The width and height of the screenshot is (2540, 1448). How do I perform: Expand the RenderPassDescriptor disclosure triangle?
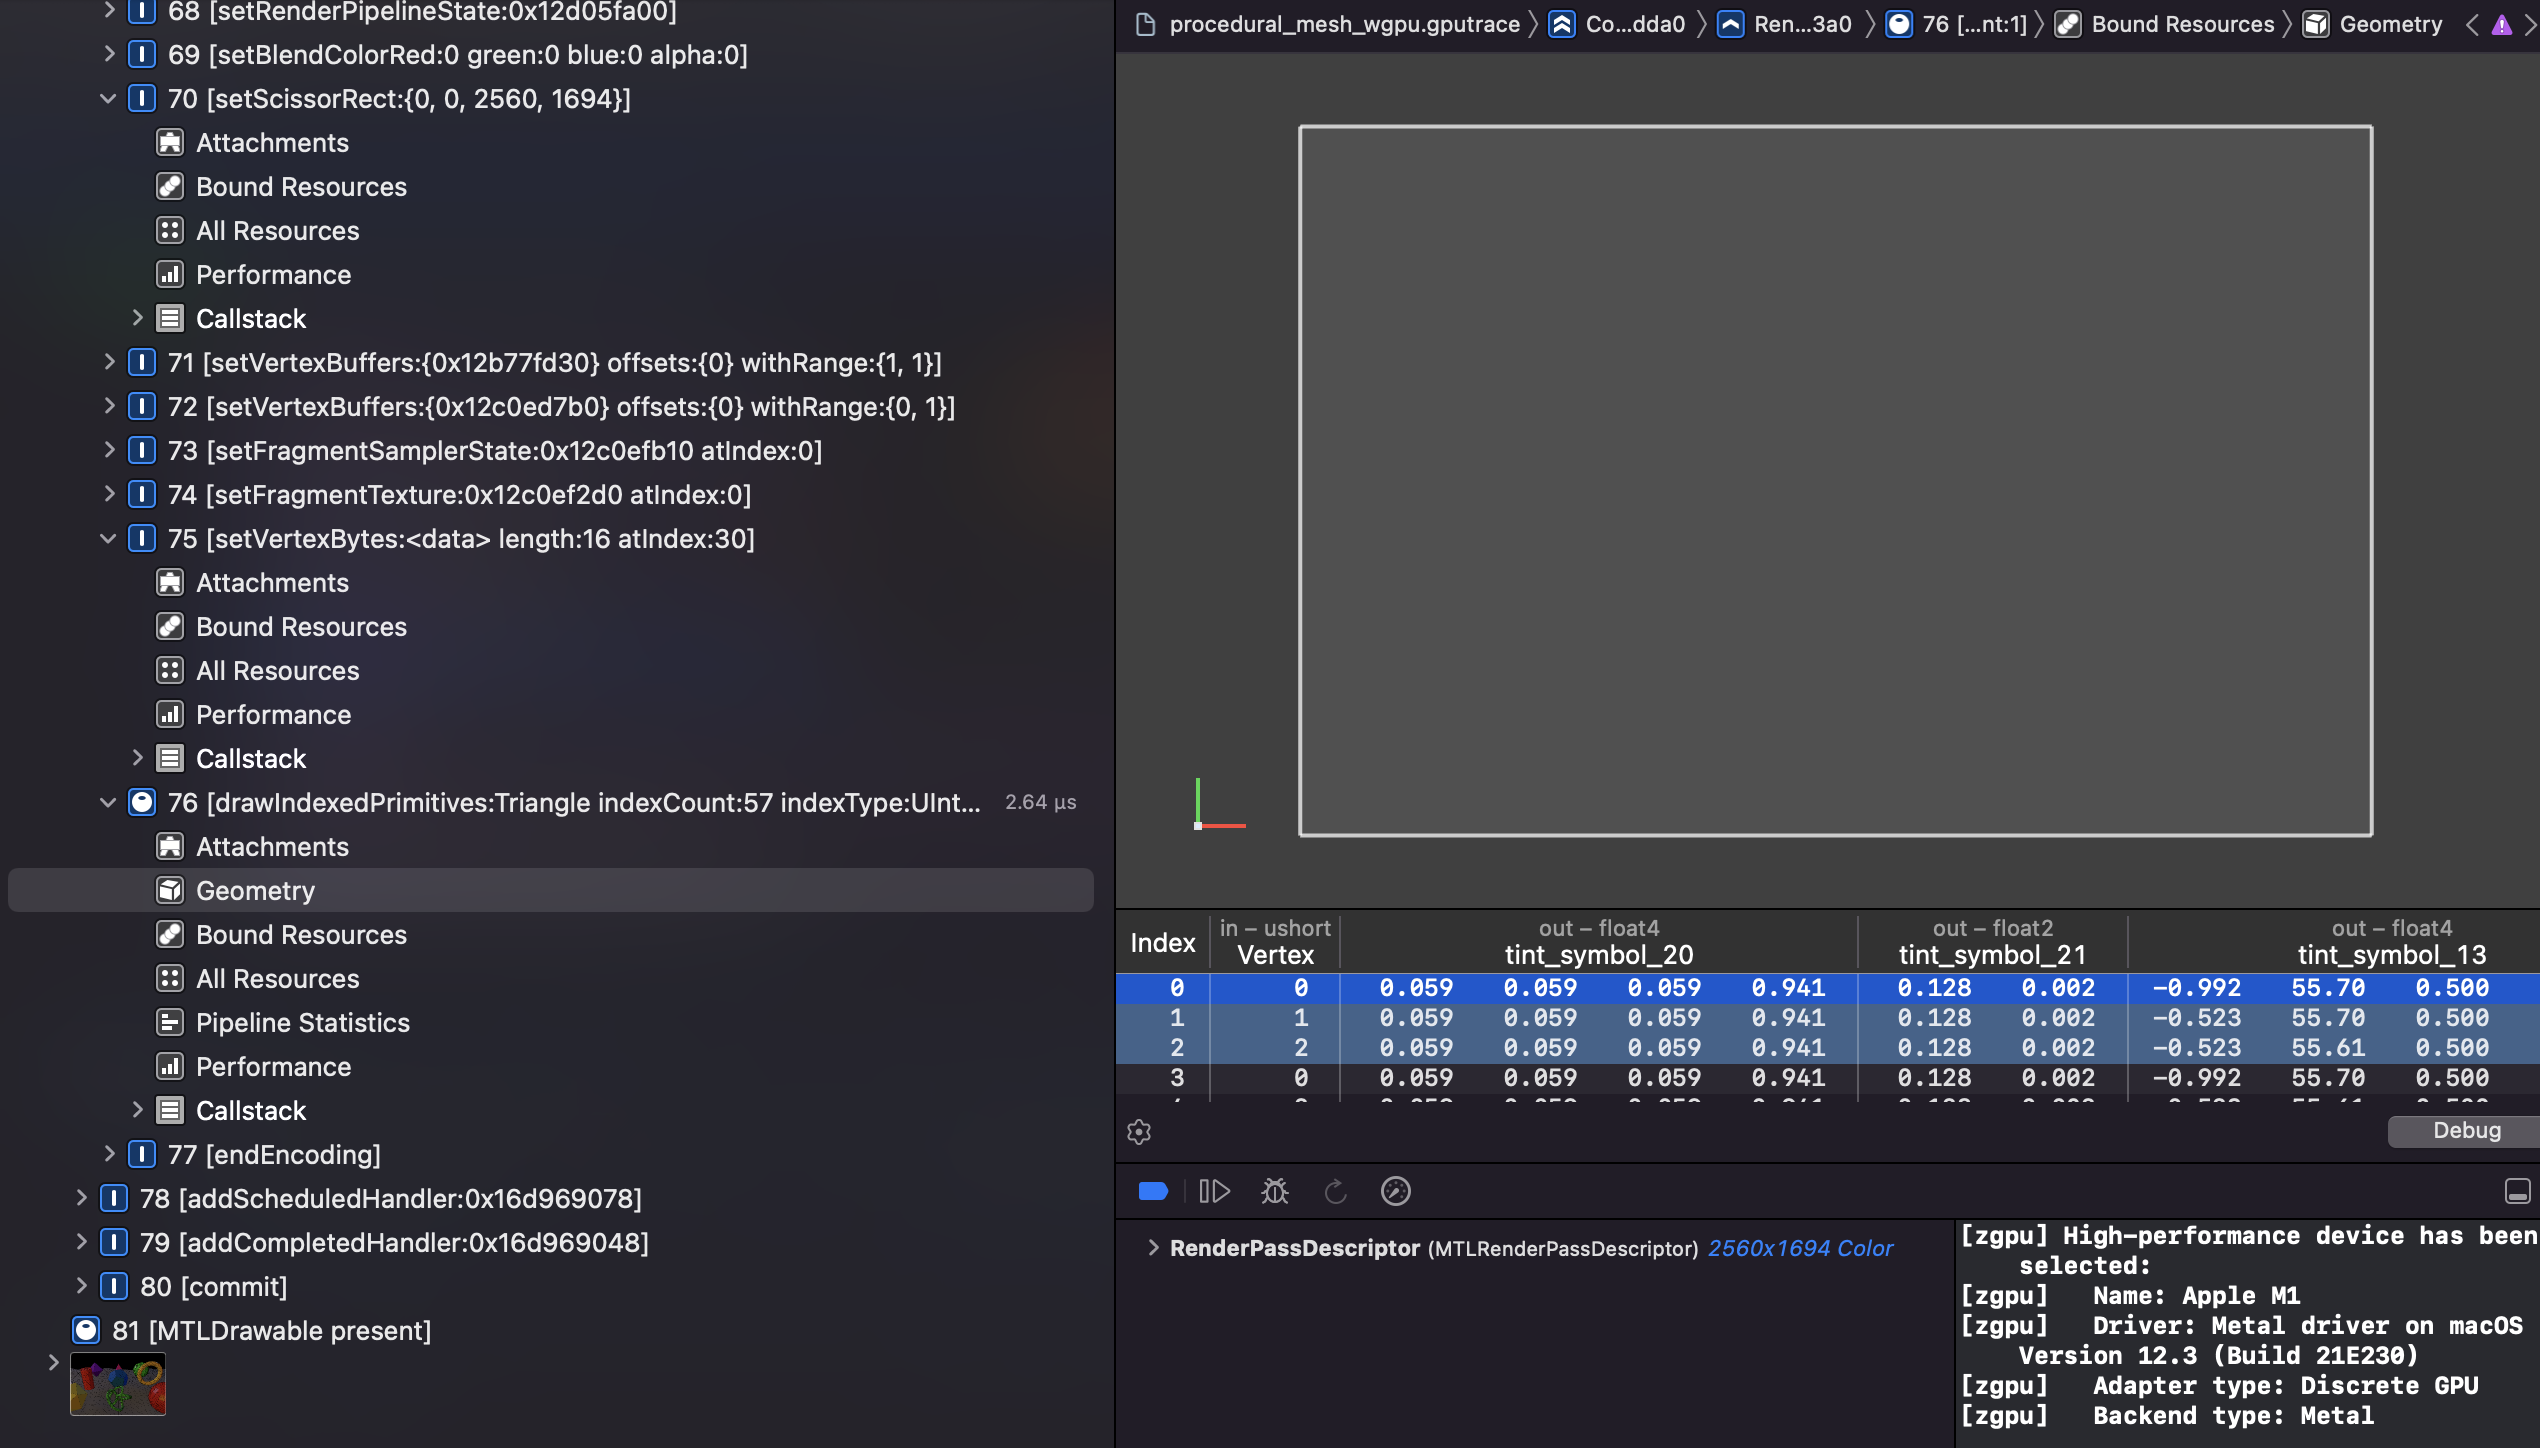1152,1247
